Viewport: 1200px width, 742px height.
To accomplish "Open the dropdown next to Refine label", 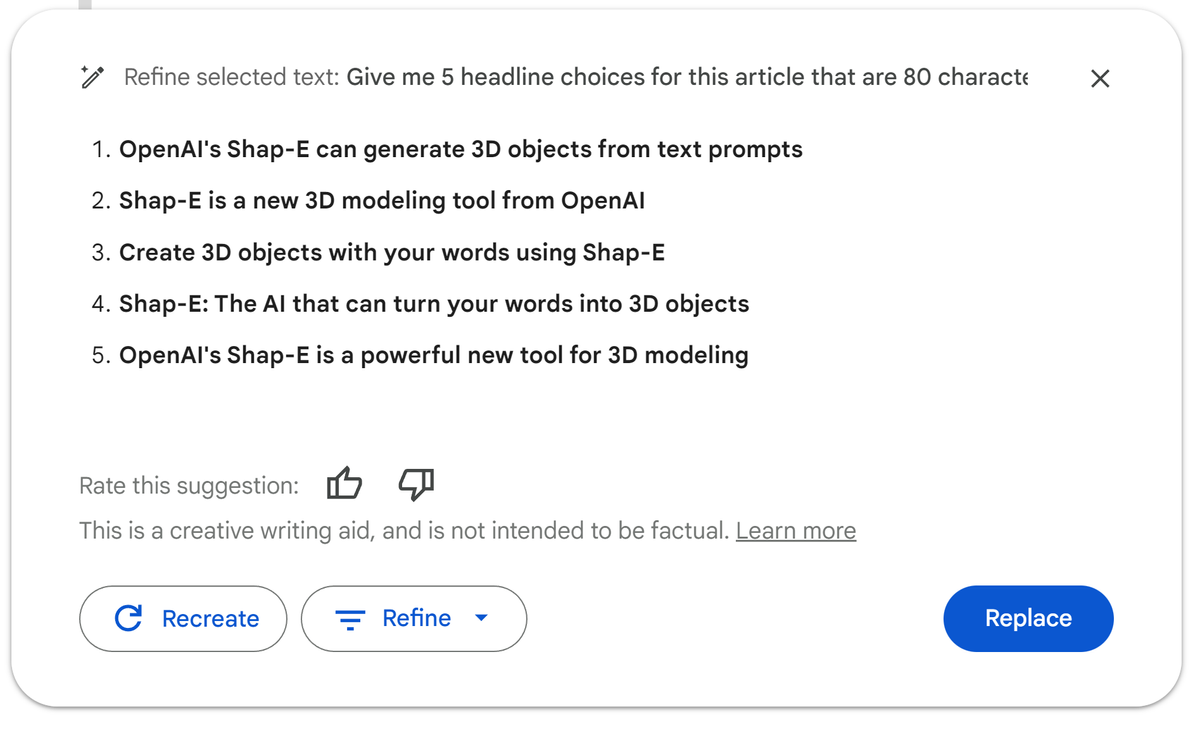I will 481,618.
